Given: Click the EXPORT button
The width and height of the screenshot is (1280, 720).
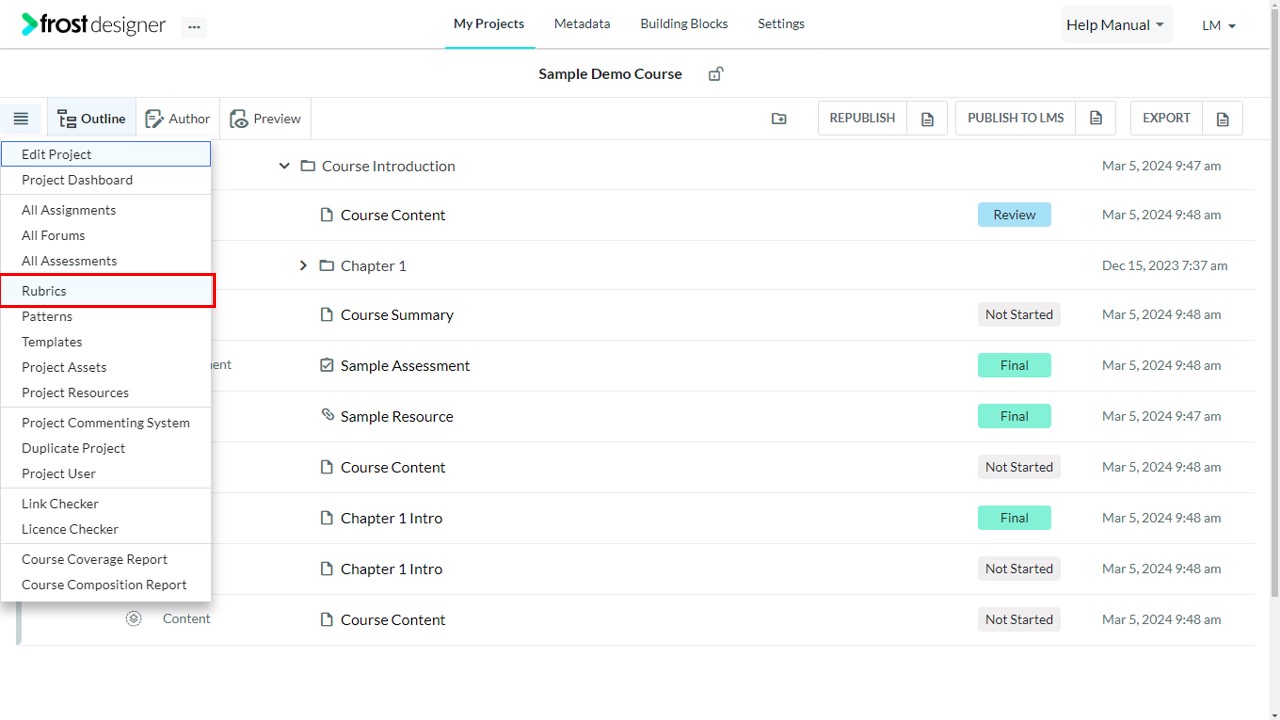Looking at the screenshot, I should [x=1166, y=118].
